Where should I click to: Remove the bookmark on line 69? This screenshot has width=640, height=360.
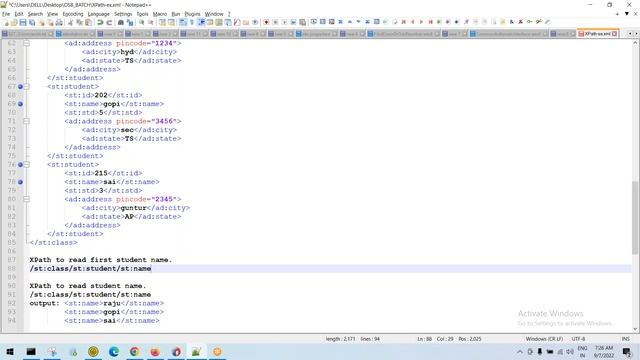[20, 104]
